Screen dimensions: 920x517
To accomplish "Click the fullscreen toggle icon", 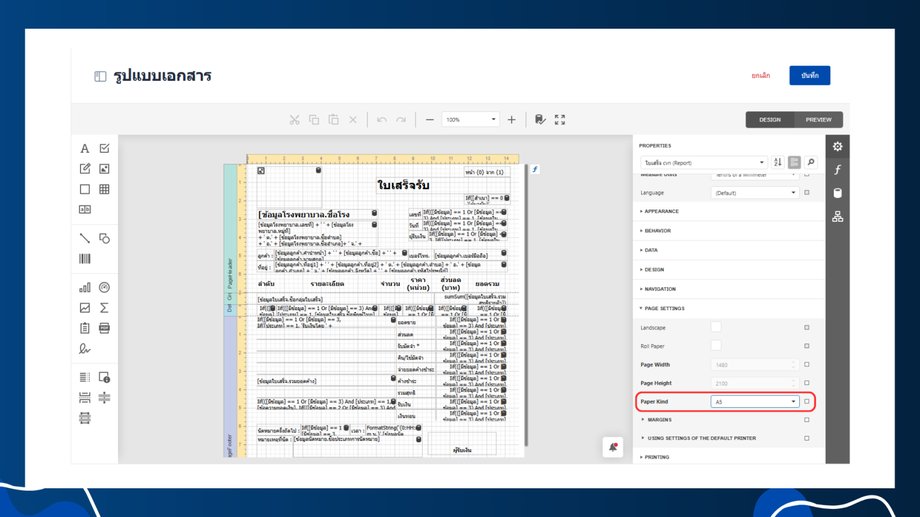I will (560, 120).
